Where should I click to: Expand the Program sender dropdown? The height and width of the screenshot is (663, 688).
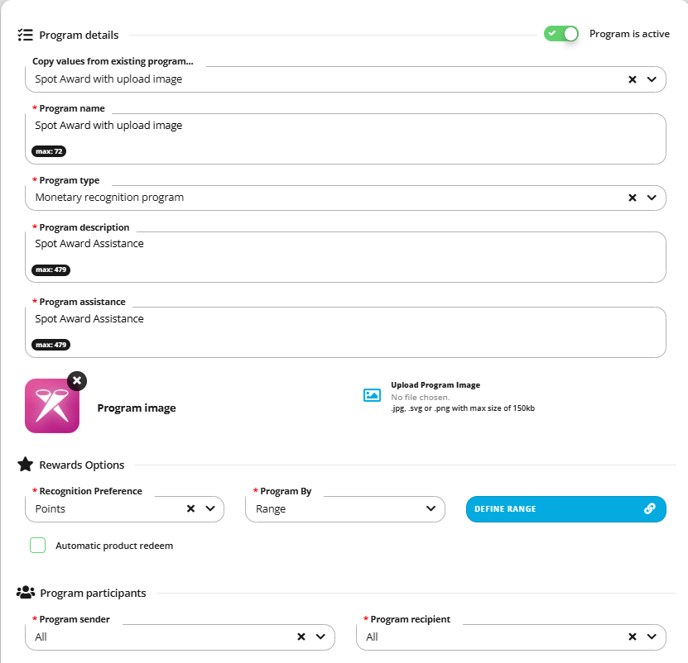[321, 637]
